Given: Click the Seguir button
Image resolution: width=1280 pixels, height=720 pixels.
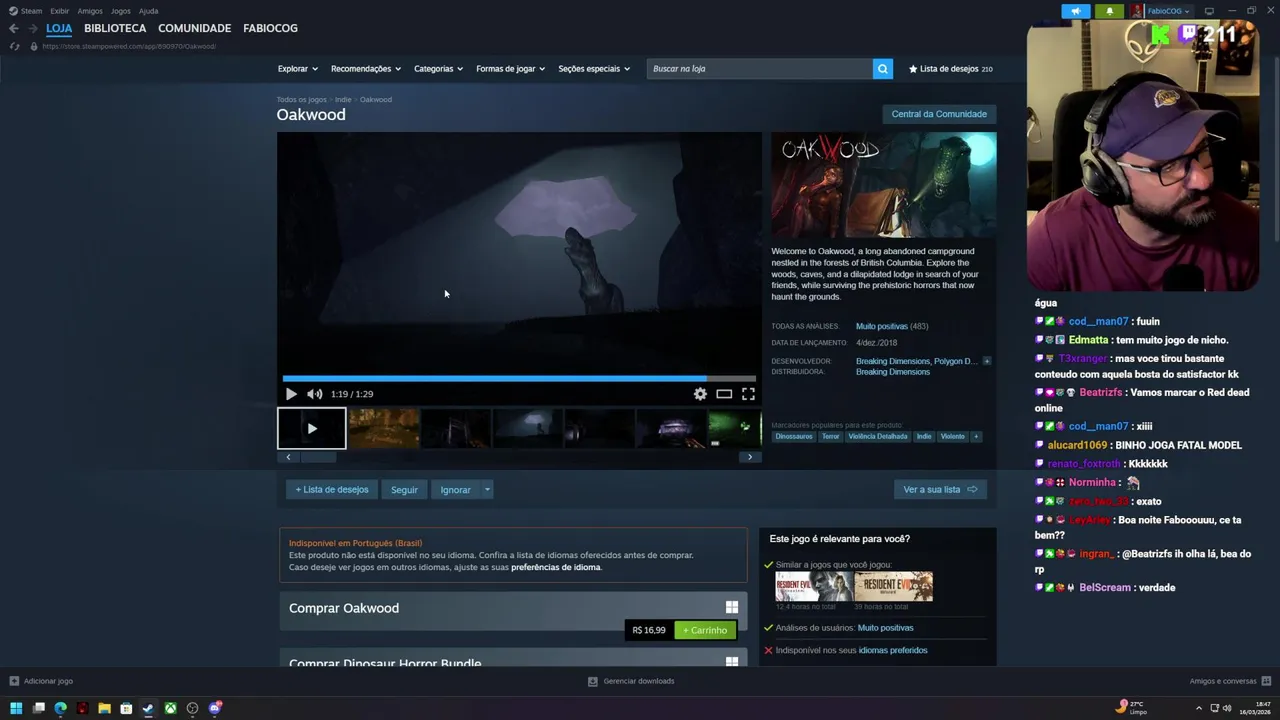Looking at the screenshot, I should (404, 490).
